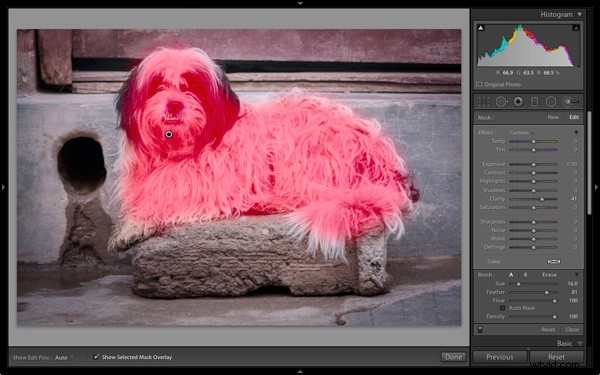
Task: Collapse the Effect sliders disclosure triangle
Action: coord(576,132)
